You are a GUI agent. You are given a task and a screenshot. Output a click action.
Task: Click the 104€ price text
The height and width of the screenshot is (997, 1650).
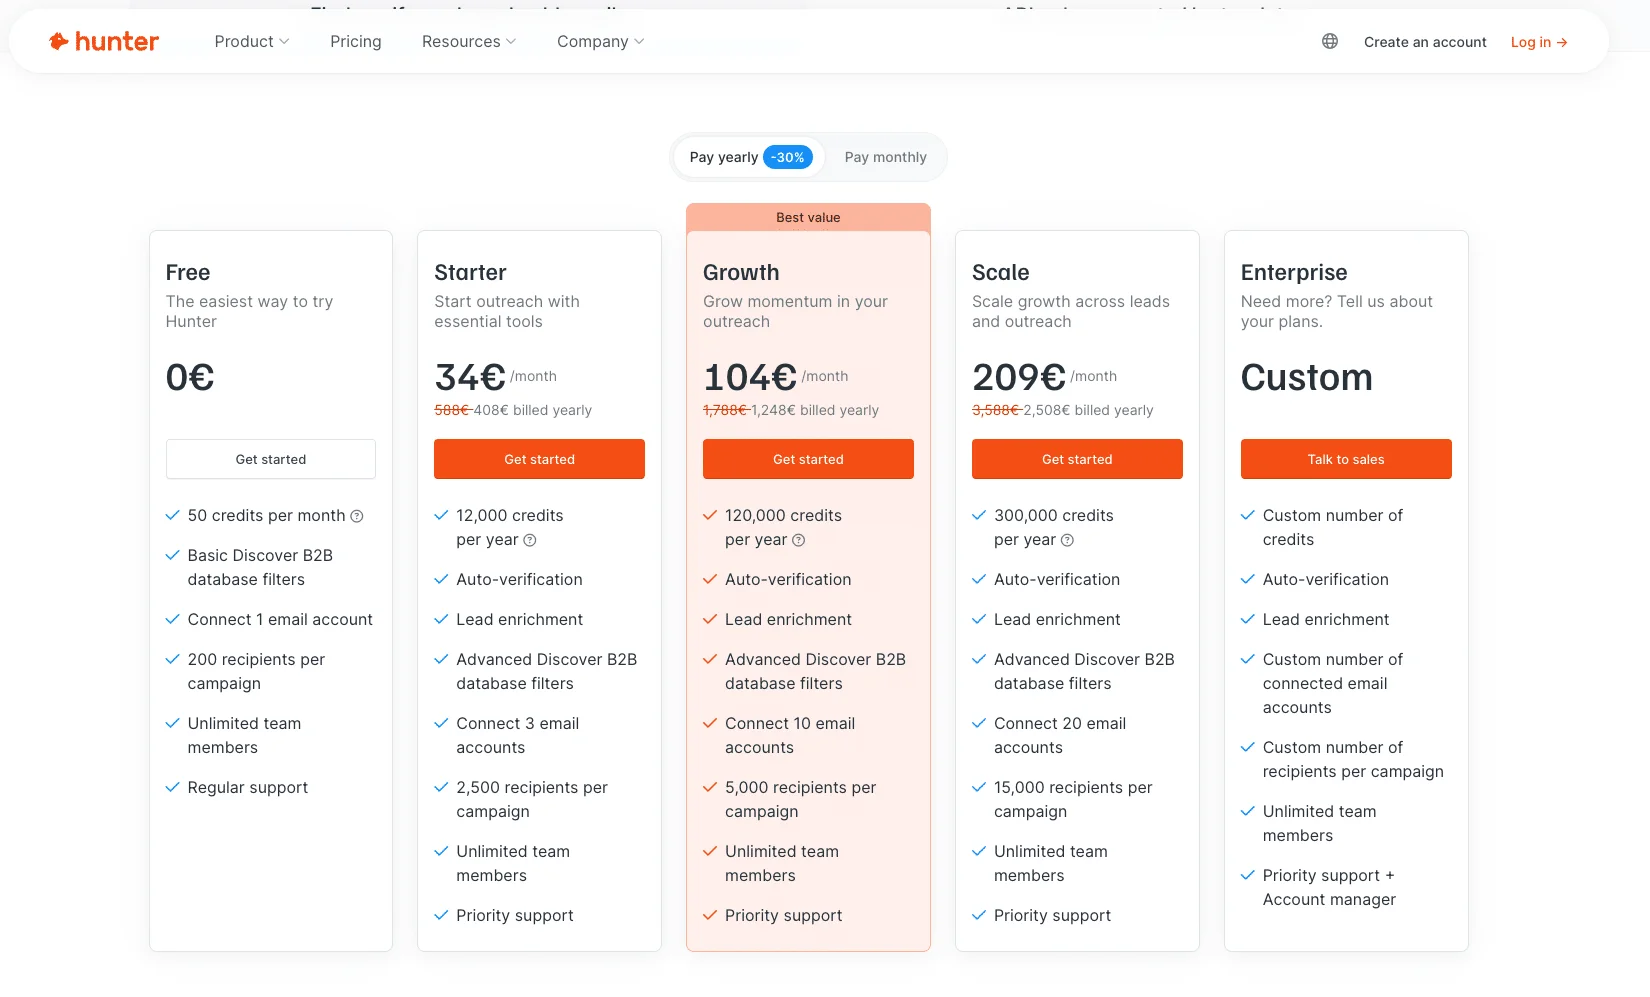click(750, 377)
